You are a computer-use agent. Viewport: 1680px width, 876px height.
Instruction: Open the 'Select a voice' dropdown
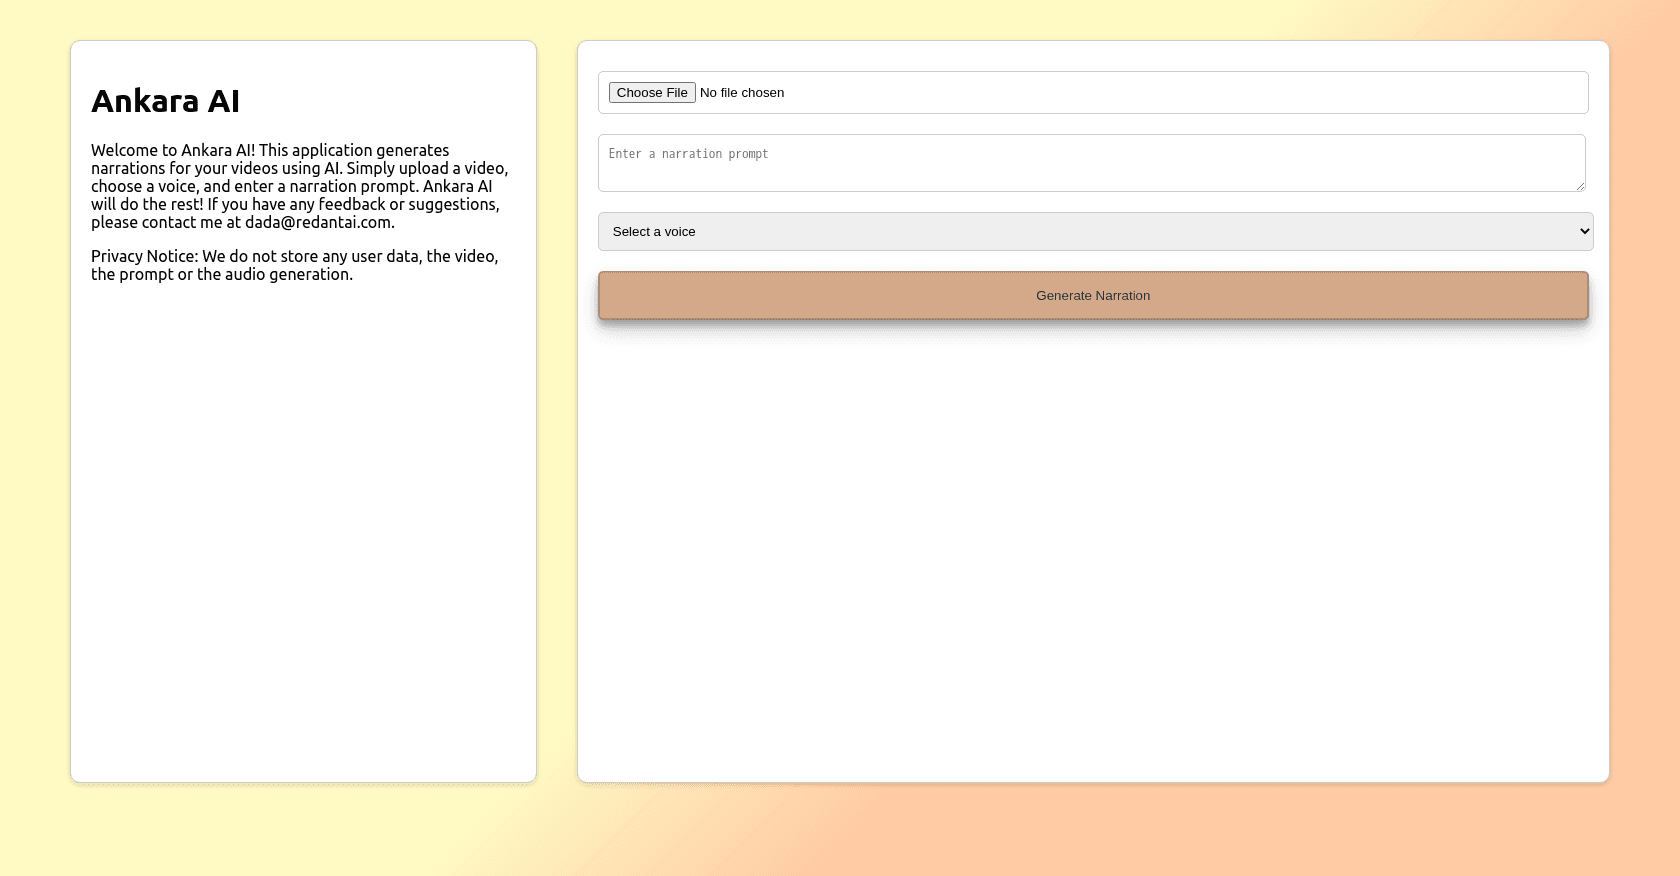(1094, 232)
